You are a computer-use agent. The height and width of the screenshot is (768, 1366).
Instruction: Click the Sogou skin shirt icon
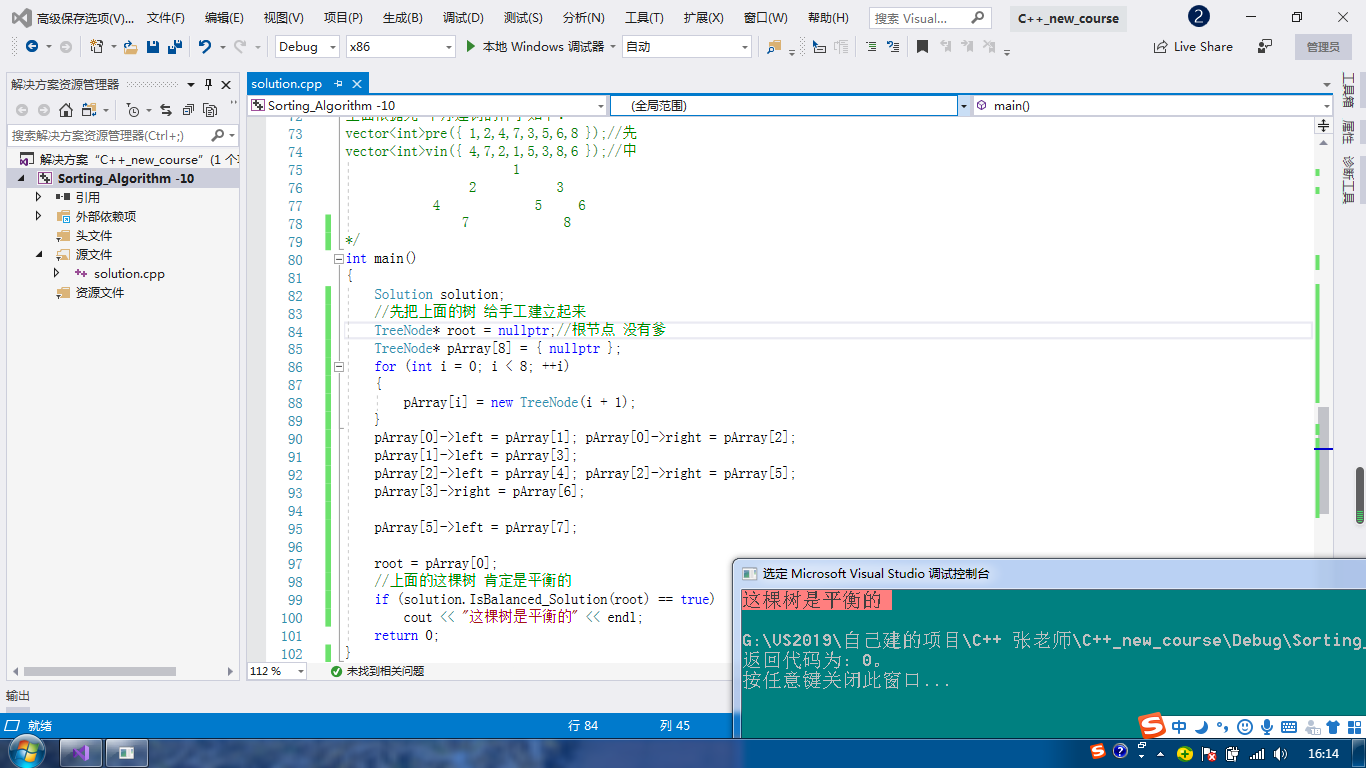click(1333, 727)
